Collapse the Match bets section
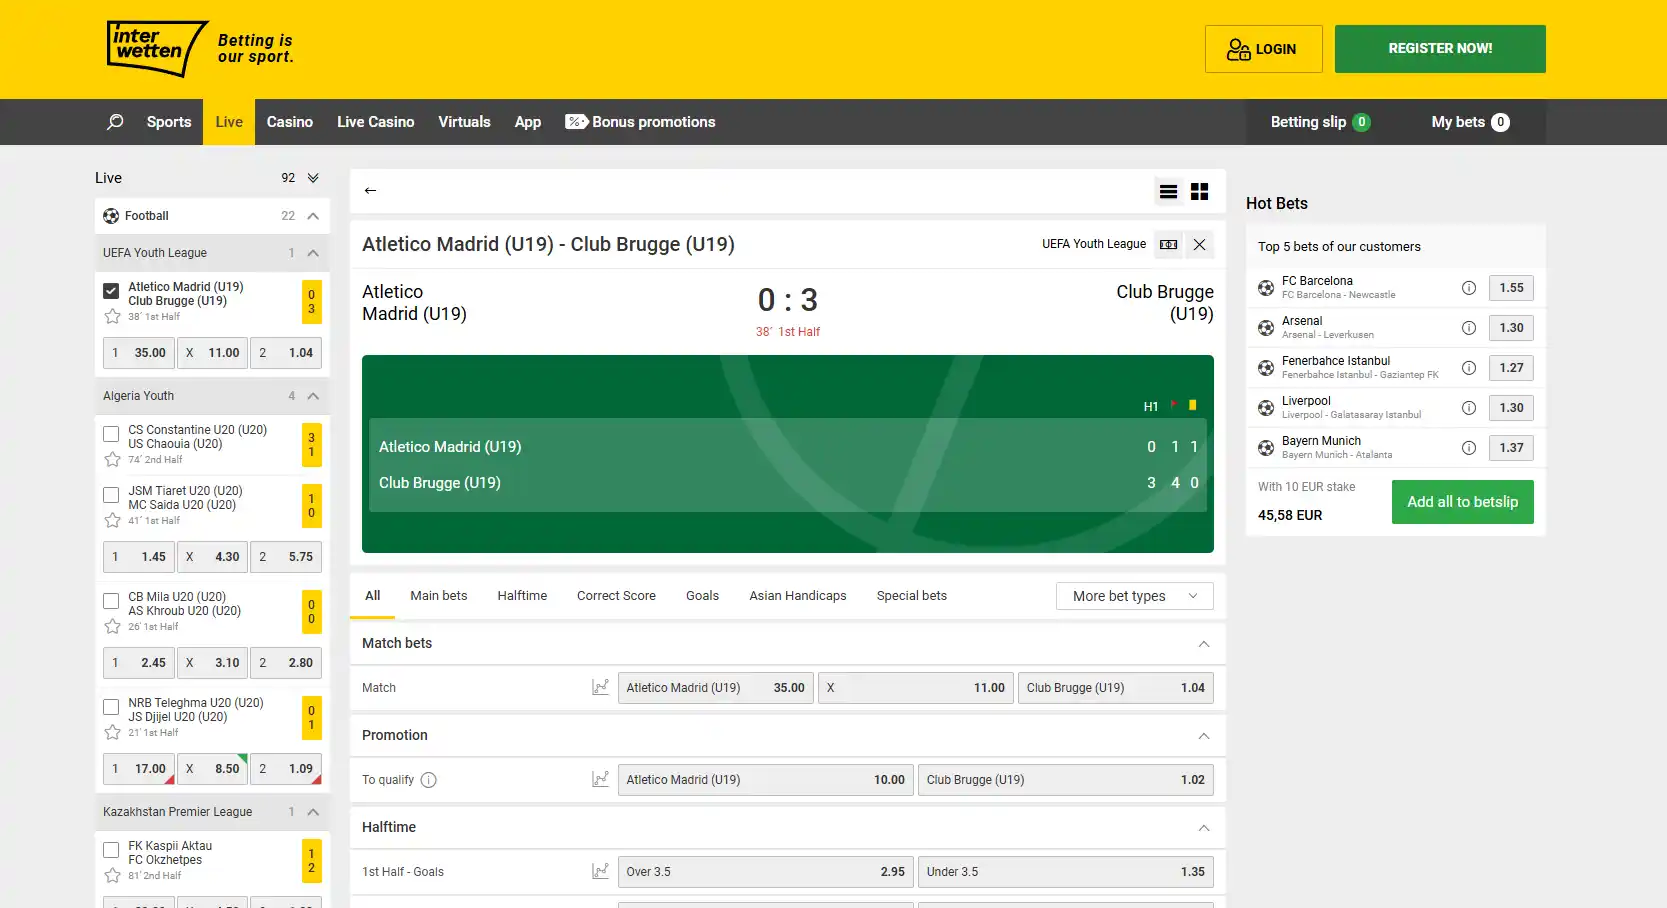Screen dimensions: 1667x908 pyautogui.click(x=1204, y=644)
